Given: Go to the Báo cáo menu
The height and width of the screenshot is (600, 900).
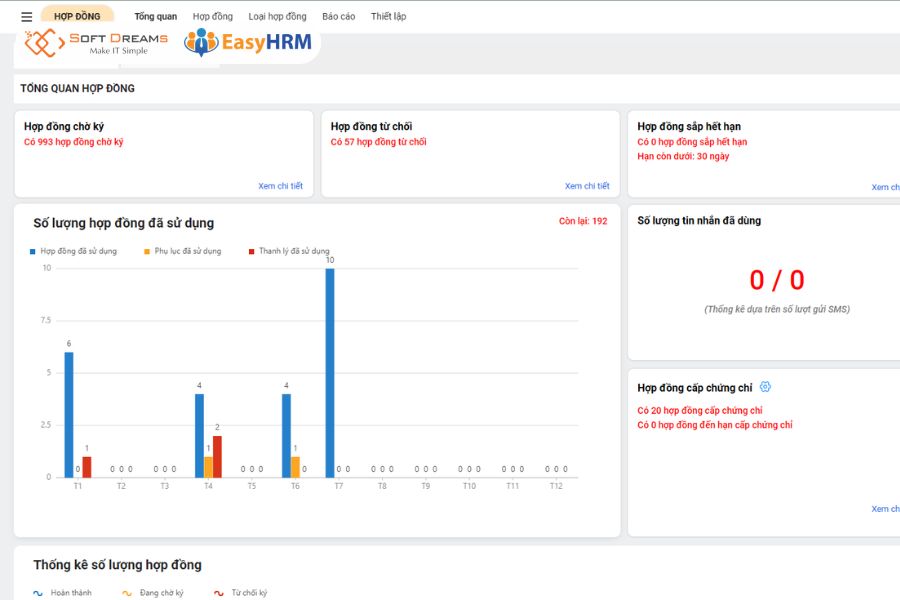Looking at the screenshot, I should (x=339, y=17).
